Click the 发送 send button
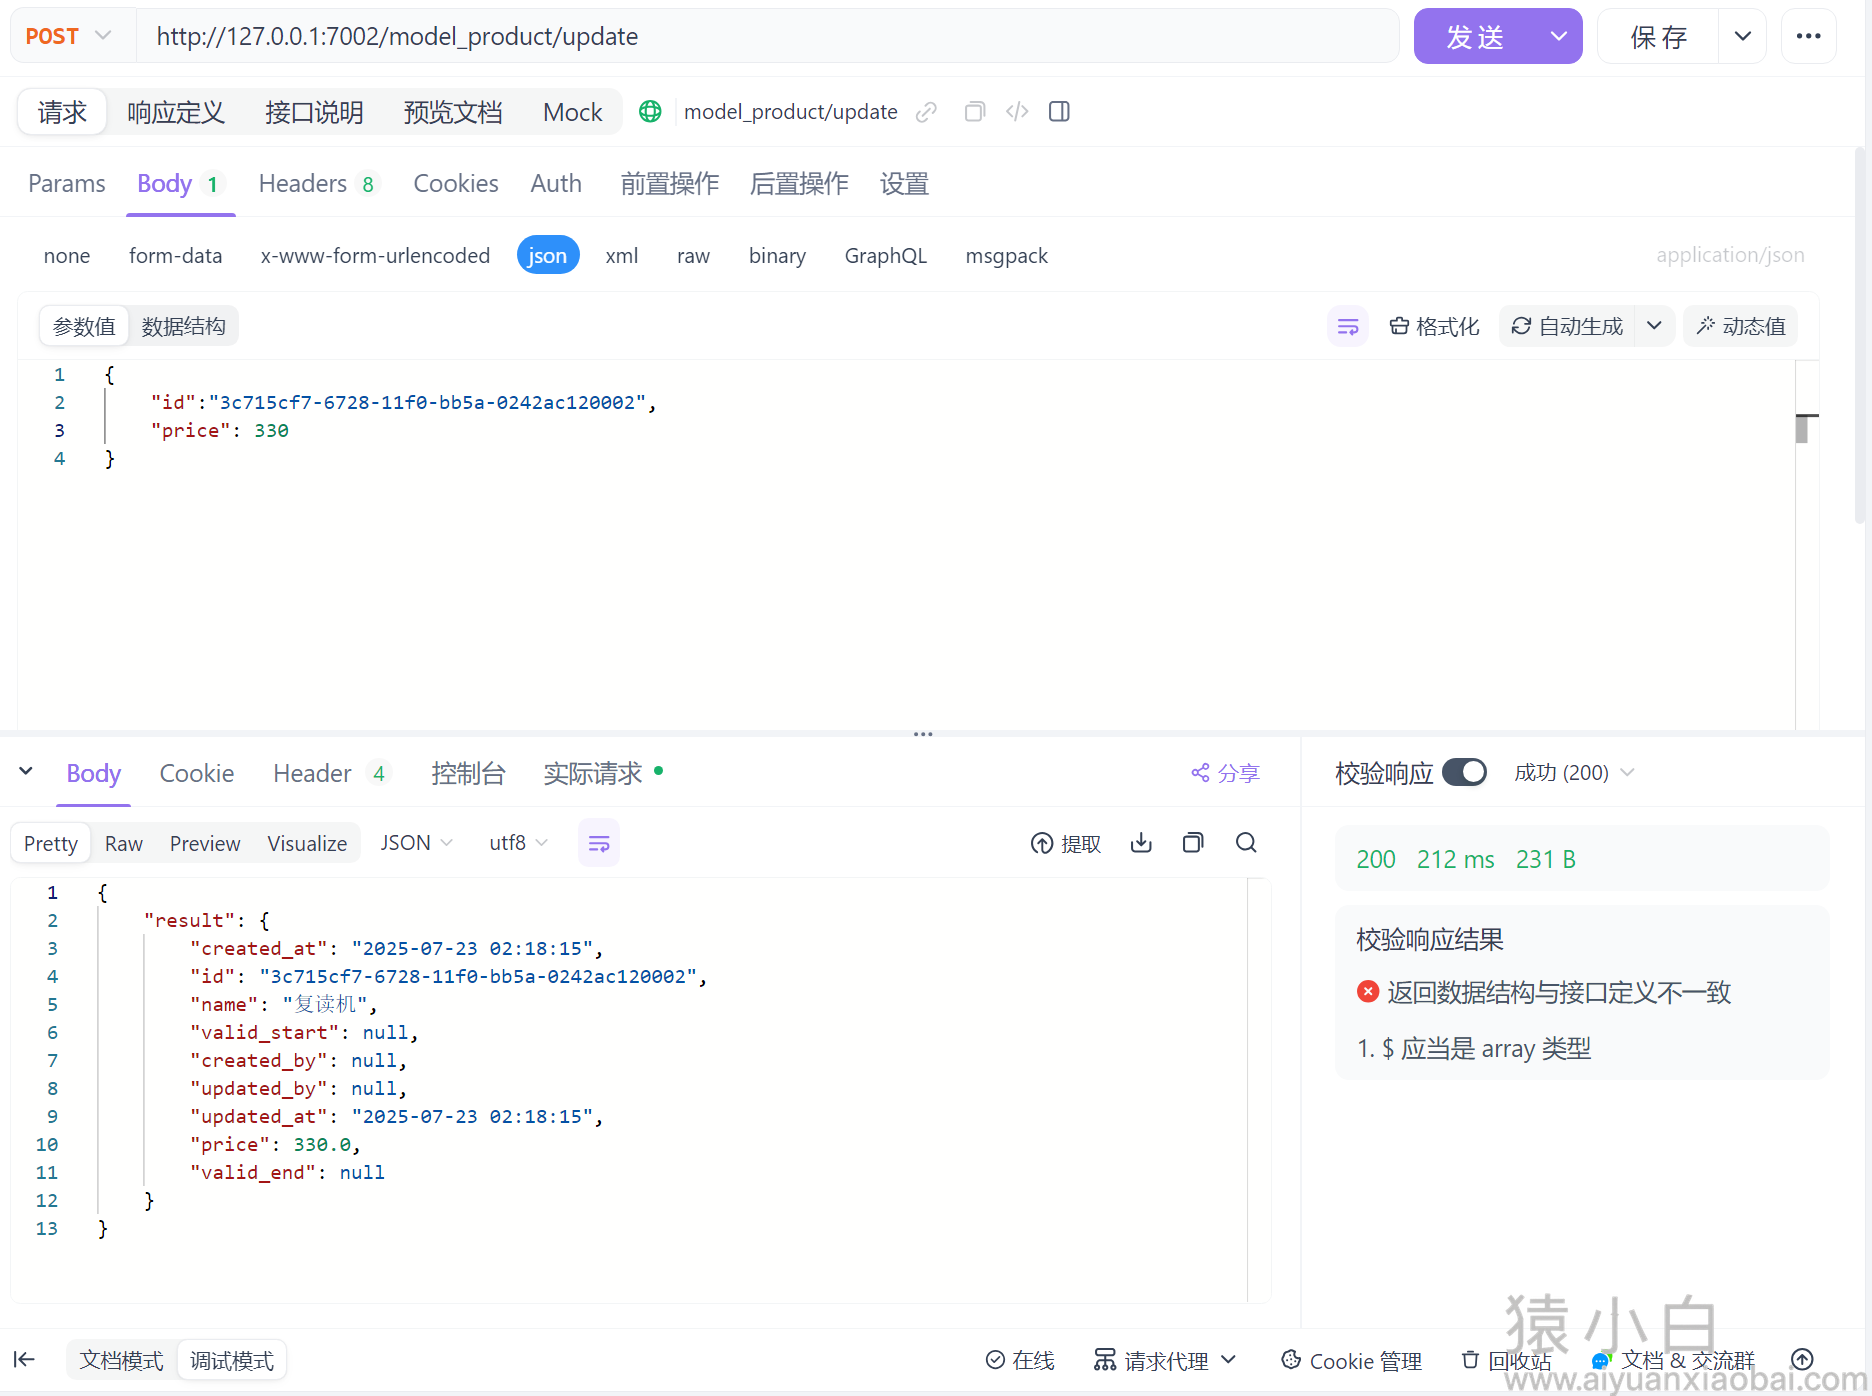 [1475, 37]
